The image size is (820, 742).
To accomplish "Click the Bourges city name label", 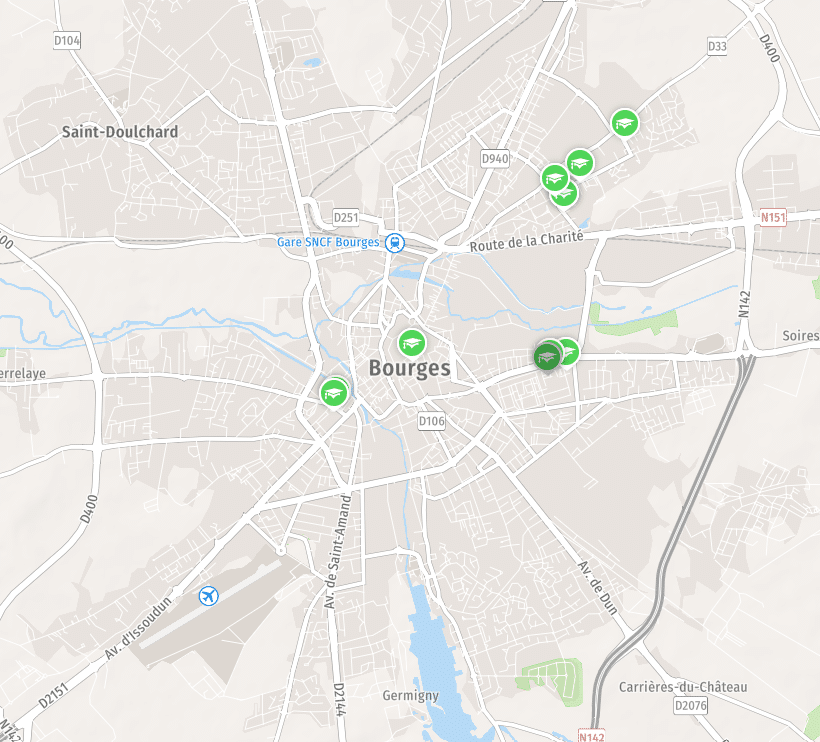I will (409, 368).
